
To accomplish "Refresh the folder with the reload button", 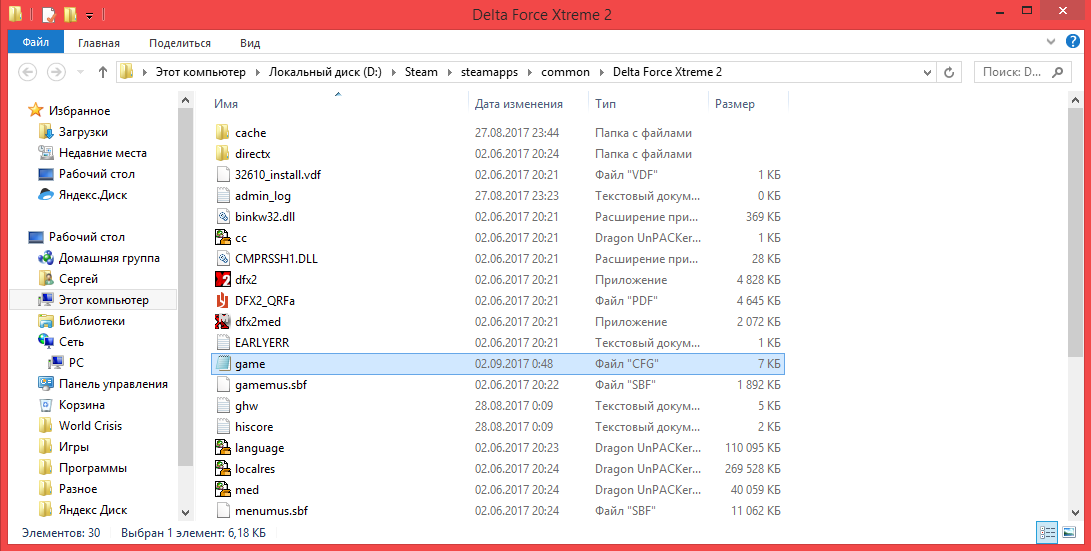I will (948, 72).
